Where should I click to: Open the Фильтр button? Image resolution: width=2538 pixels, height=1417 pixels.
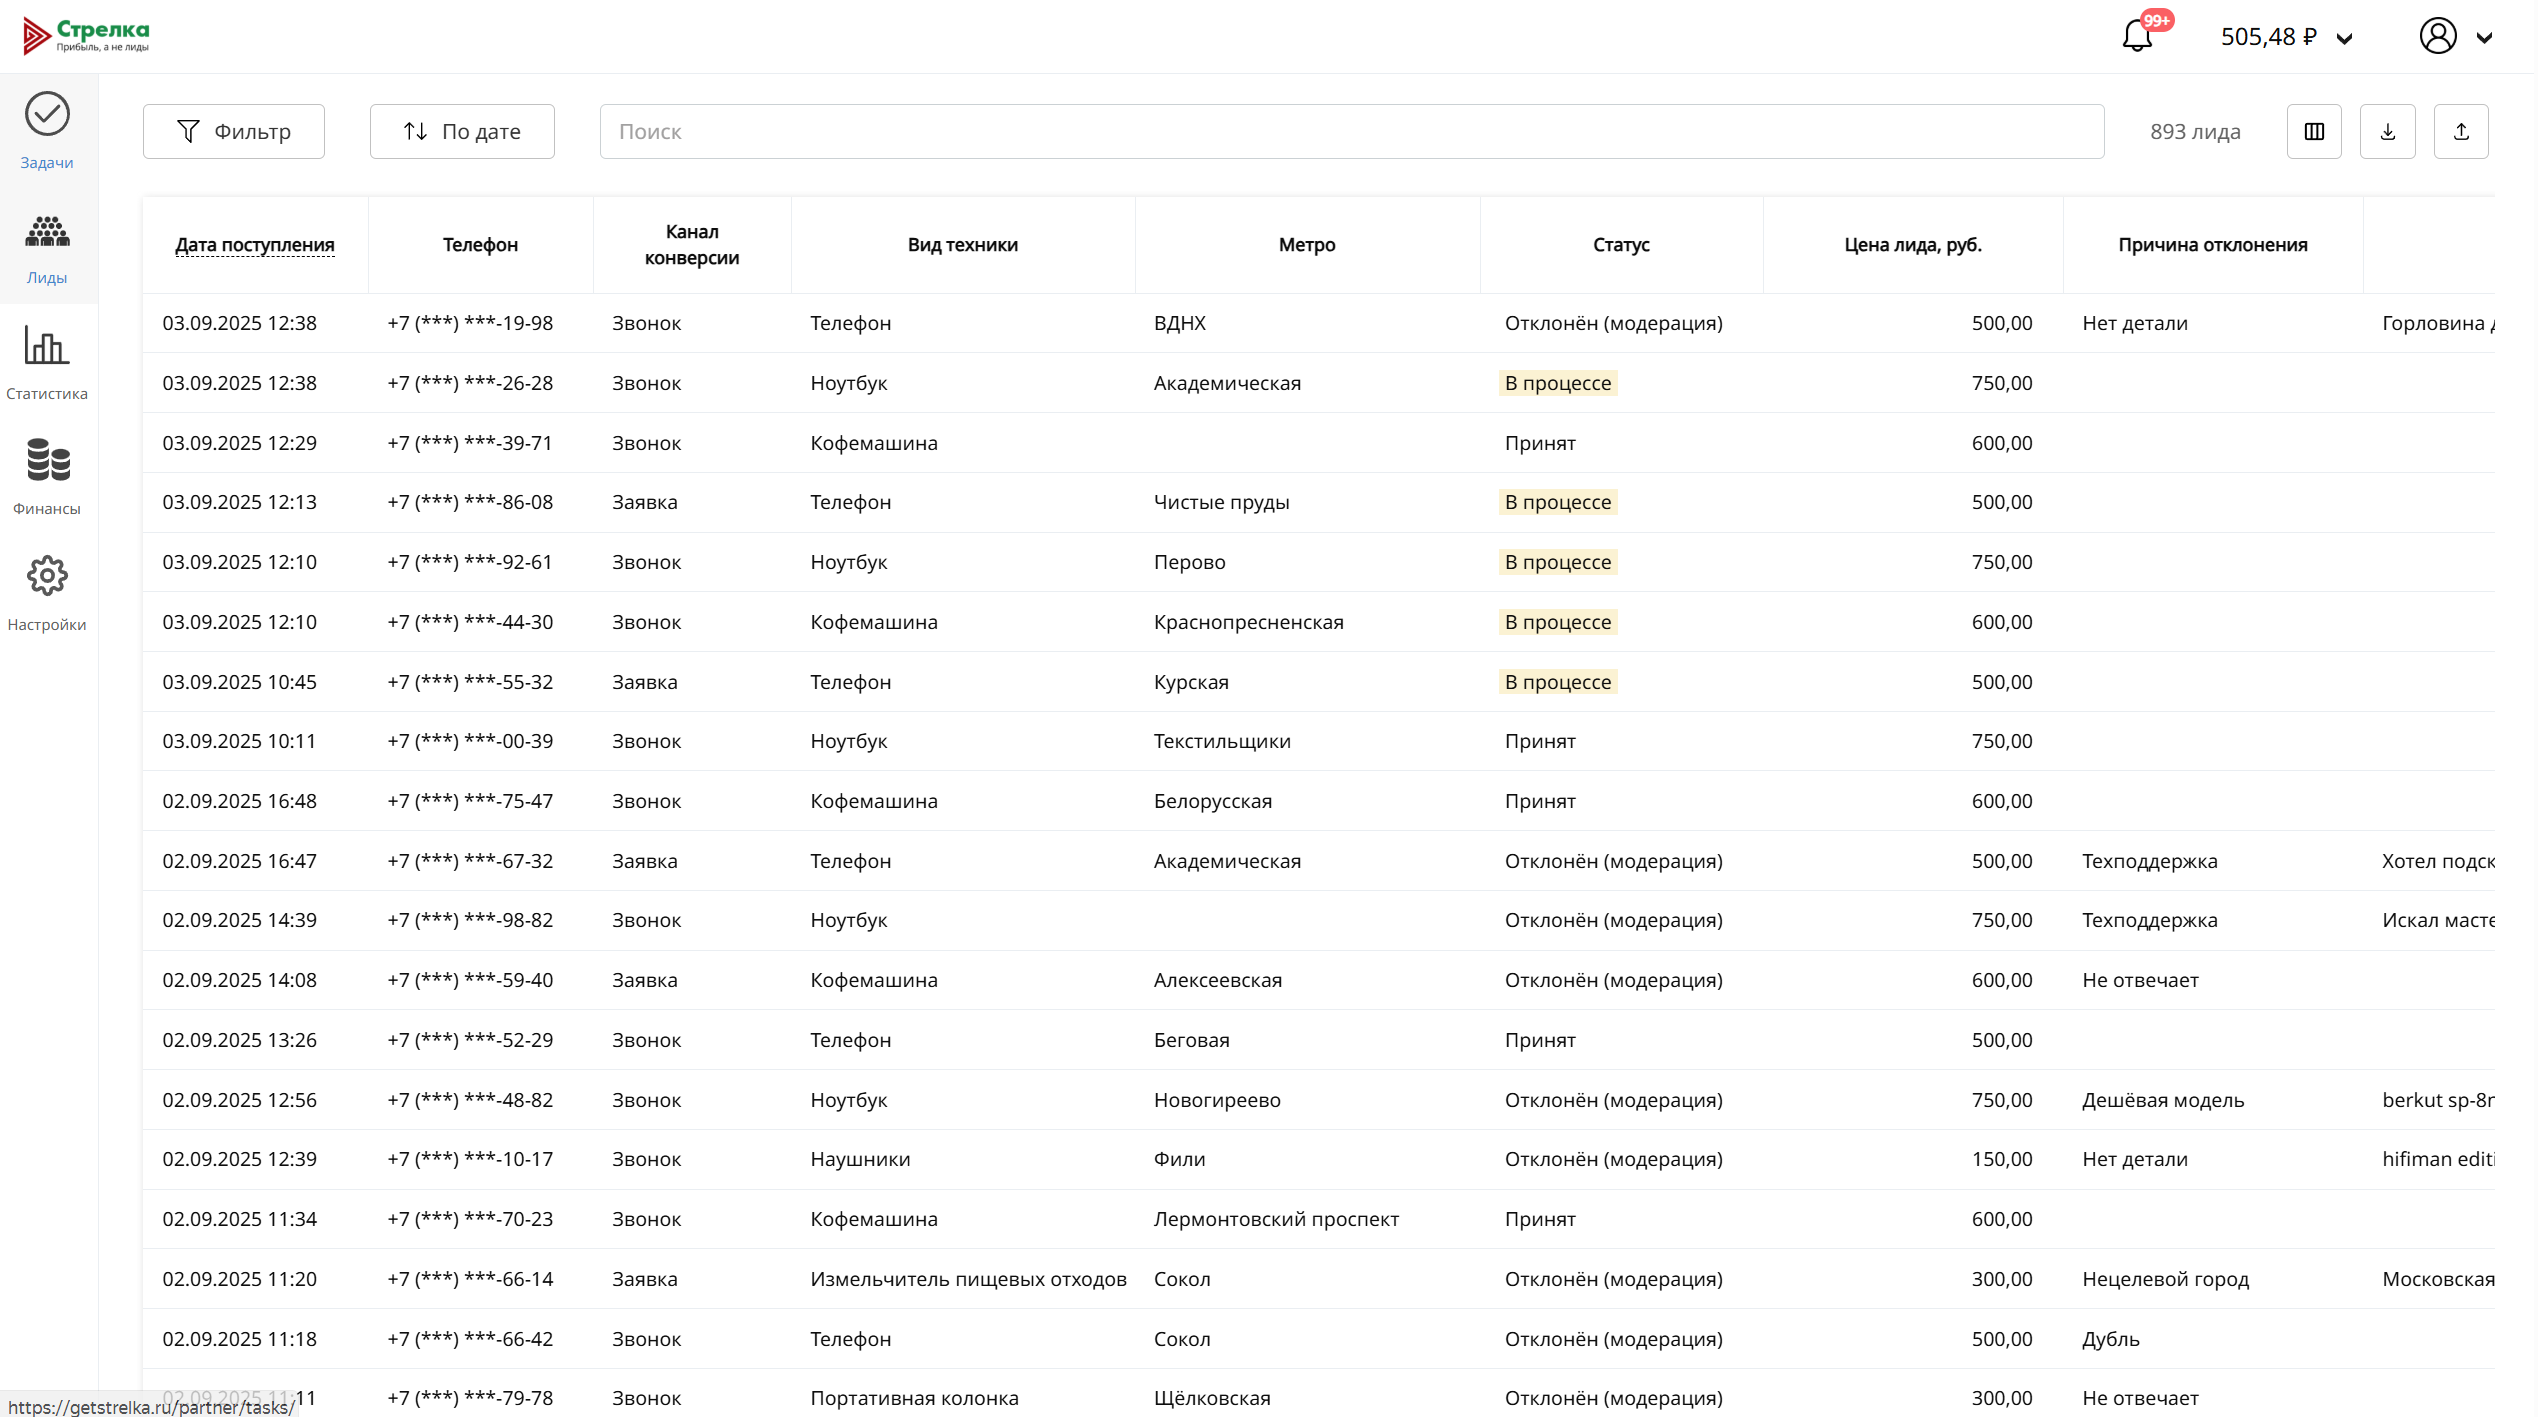point(234,132)
